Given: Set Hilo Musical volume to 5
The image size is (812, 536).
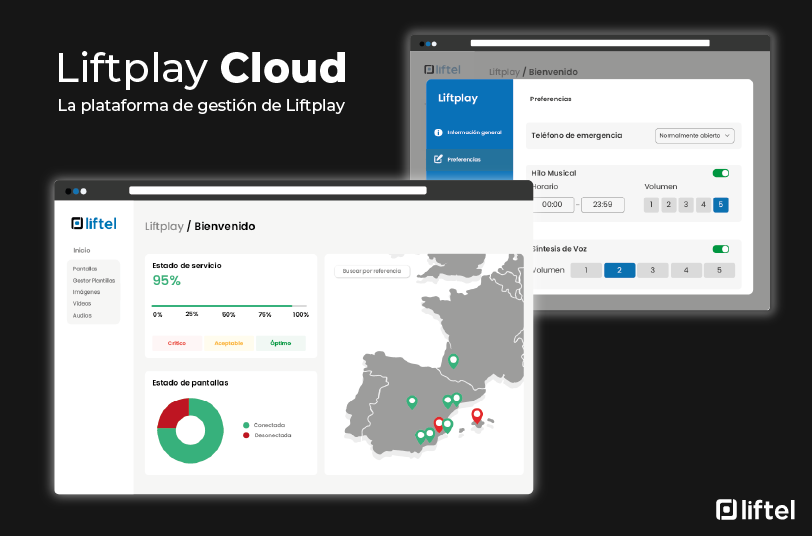Looking at the screenshot, I should coord(721,205).
